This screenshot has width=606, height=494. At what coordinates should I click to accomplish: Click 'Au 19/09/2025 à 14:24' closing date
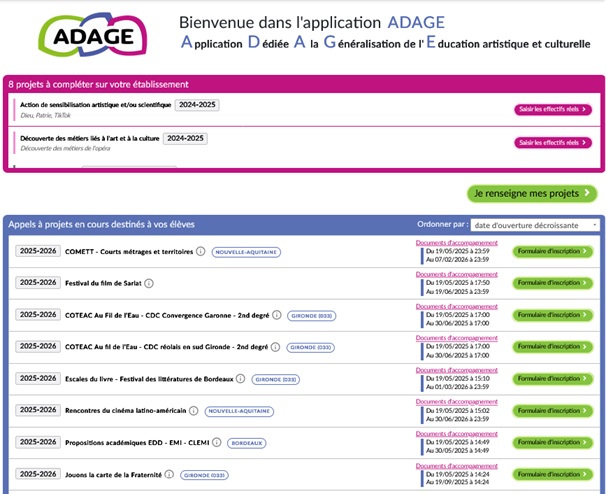(x=458, y=482)
